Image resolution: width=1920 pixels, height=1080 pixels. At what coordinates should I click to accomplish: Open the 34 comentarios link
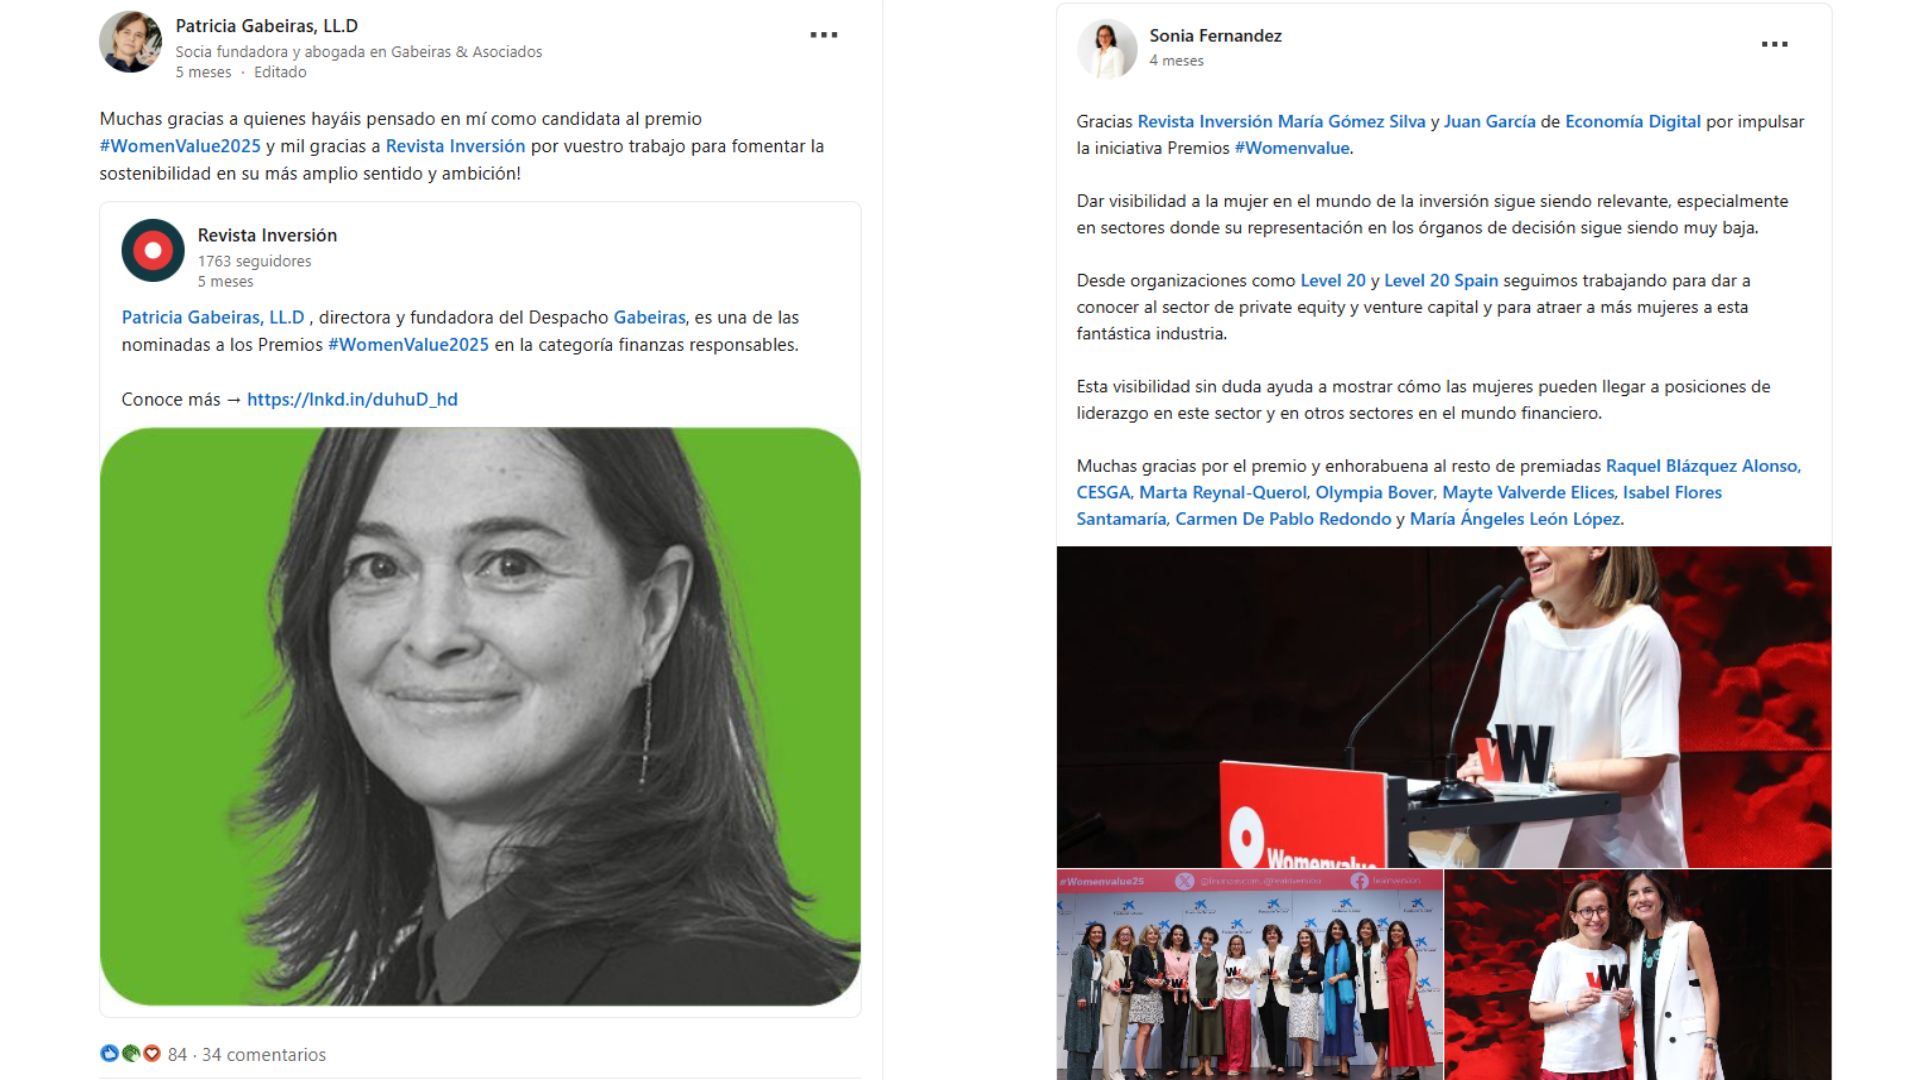click(x=264, y=1054)
